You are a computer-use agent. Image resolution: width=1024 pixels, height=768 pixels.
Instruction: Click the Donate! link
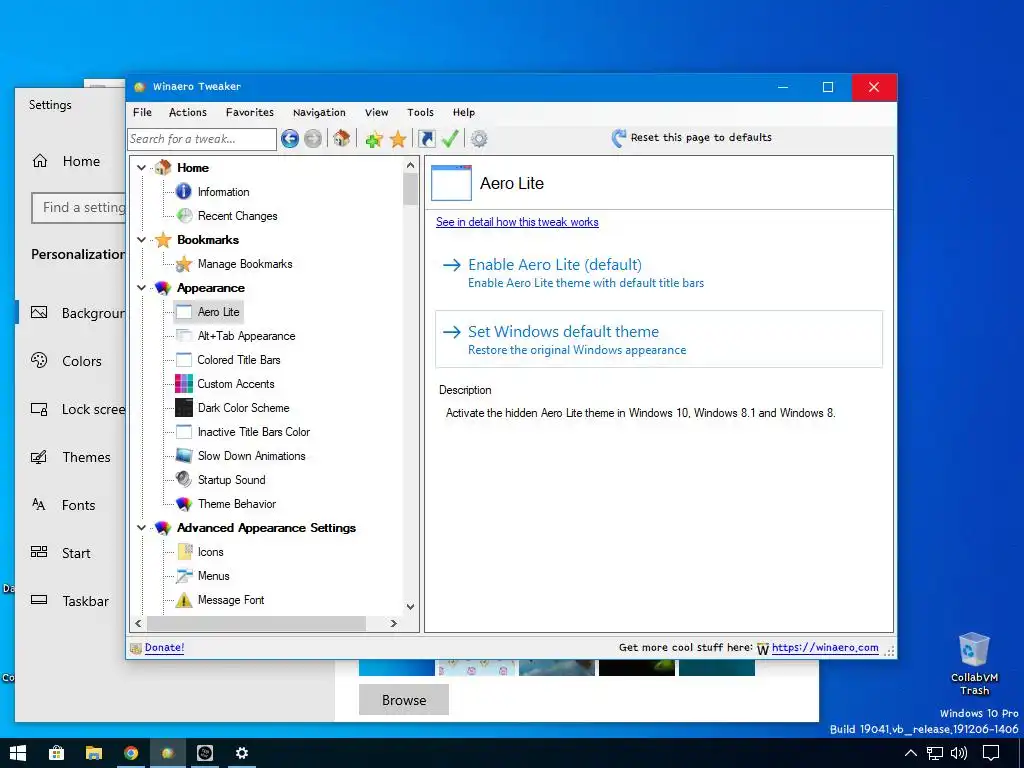pyautogui.click(x=165, y=647)
